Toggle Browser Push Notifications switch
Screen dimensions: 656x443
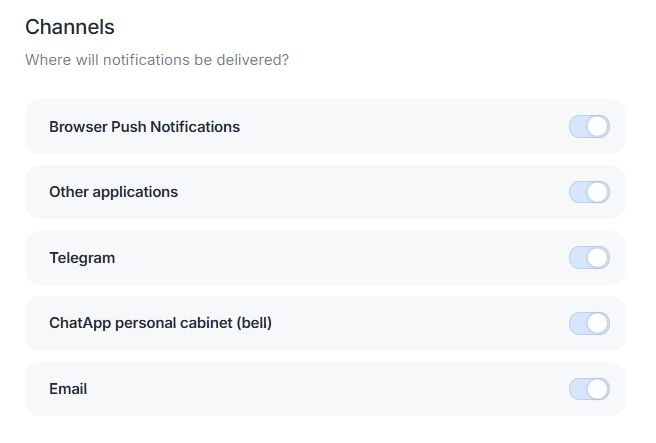(589, 127)
